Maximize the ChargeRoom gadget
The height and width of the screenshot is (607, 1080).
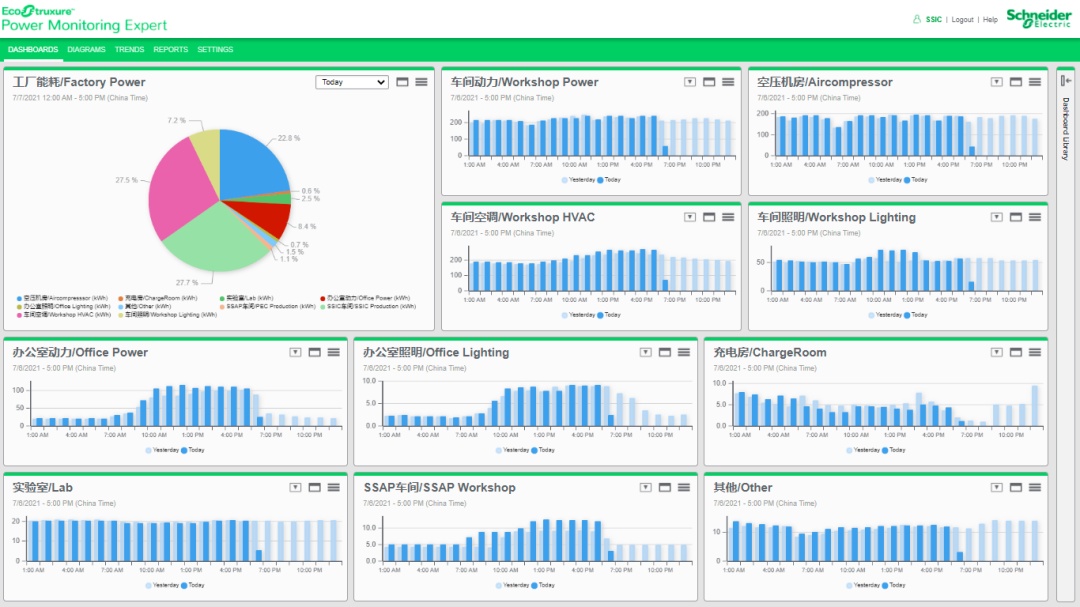pos(1016,352)
